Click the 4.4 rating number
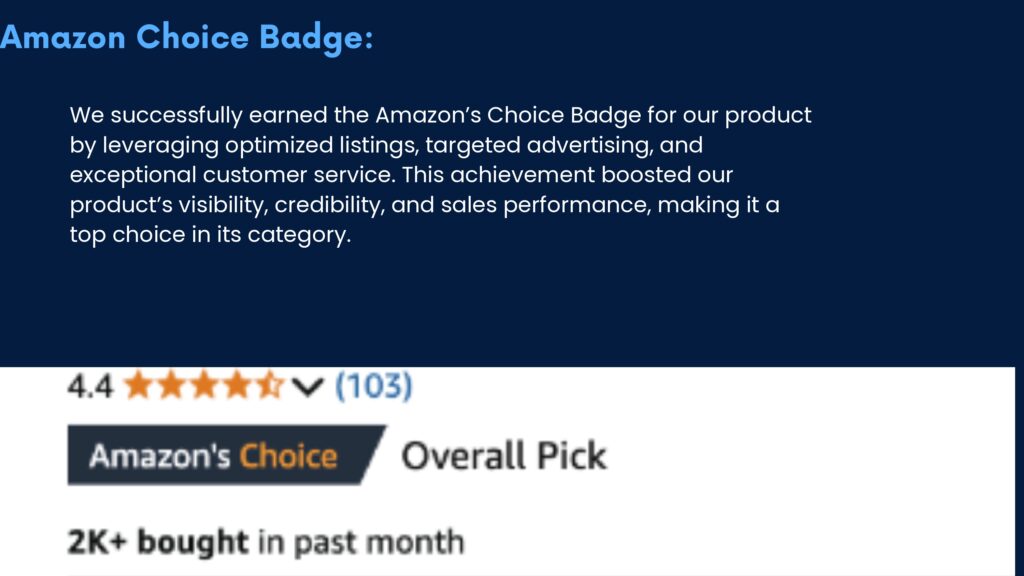Image resolution: width=1024 pixels, height=576 pixels. [x=91, y=386]
